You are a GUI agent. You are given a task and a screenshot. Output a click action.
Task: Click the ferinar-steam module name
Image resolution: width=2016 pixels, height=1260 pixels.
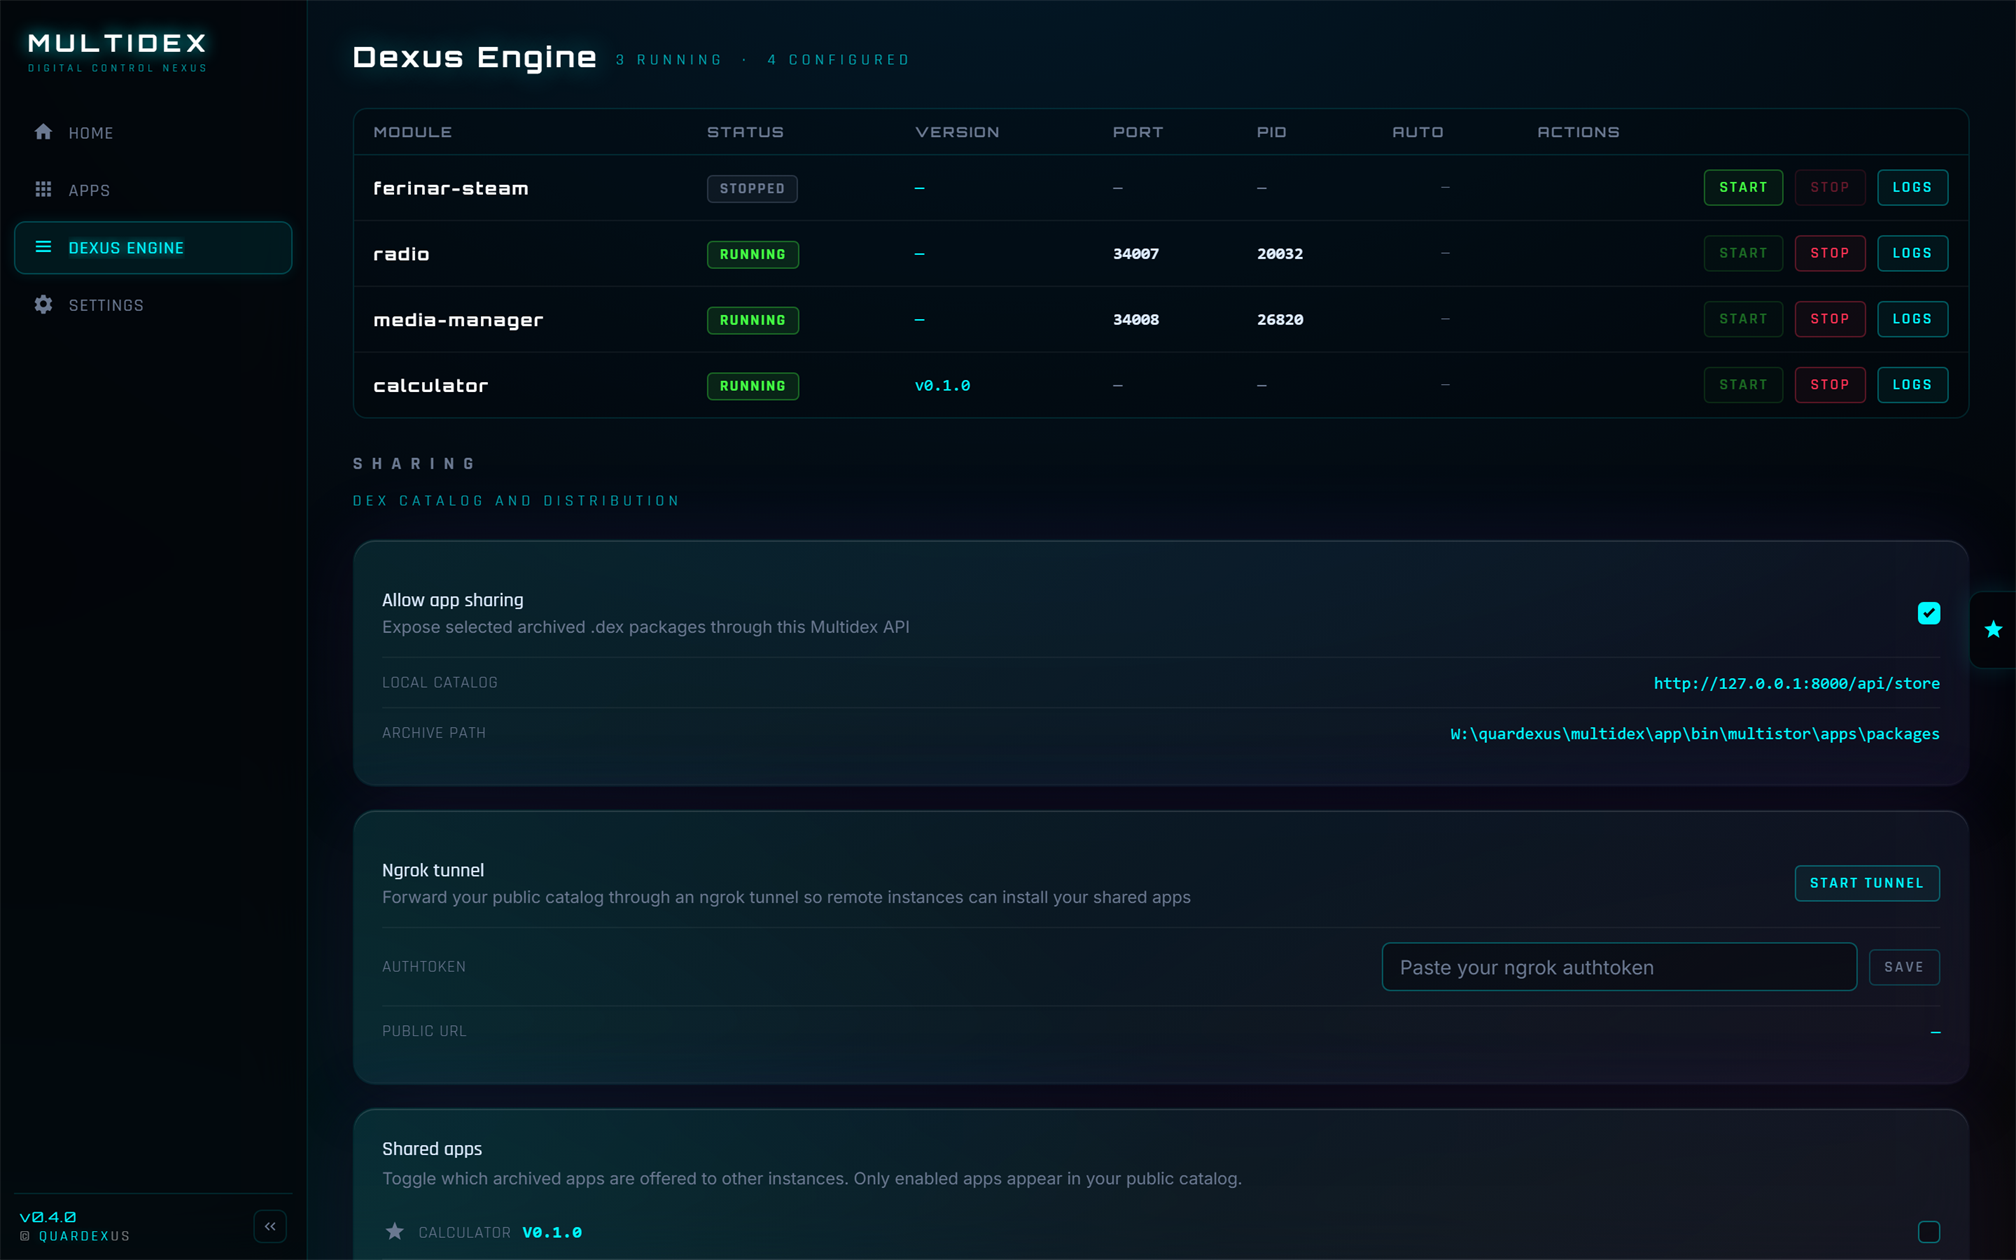point(451,188)
